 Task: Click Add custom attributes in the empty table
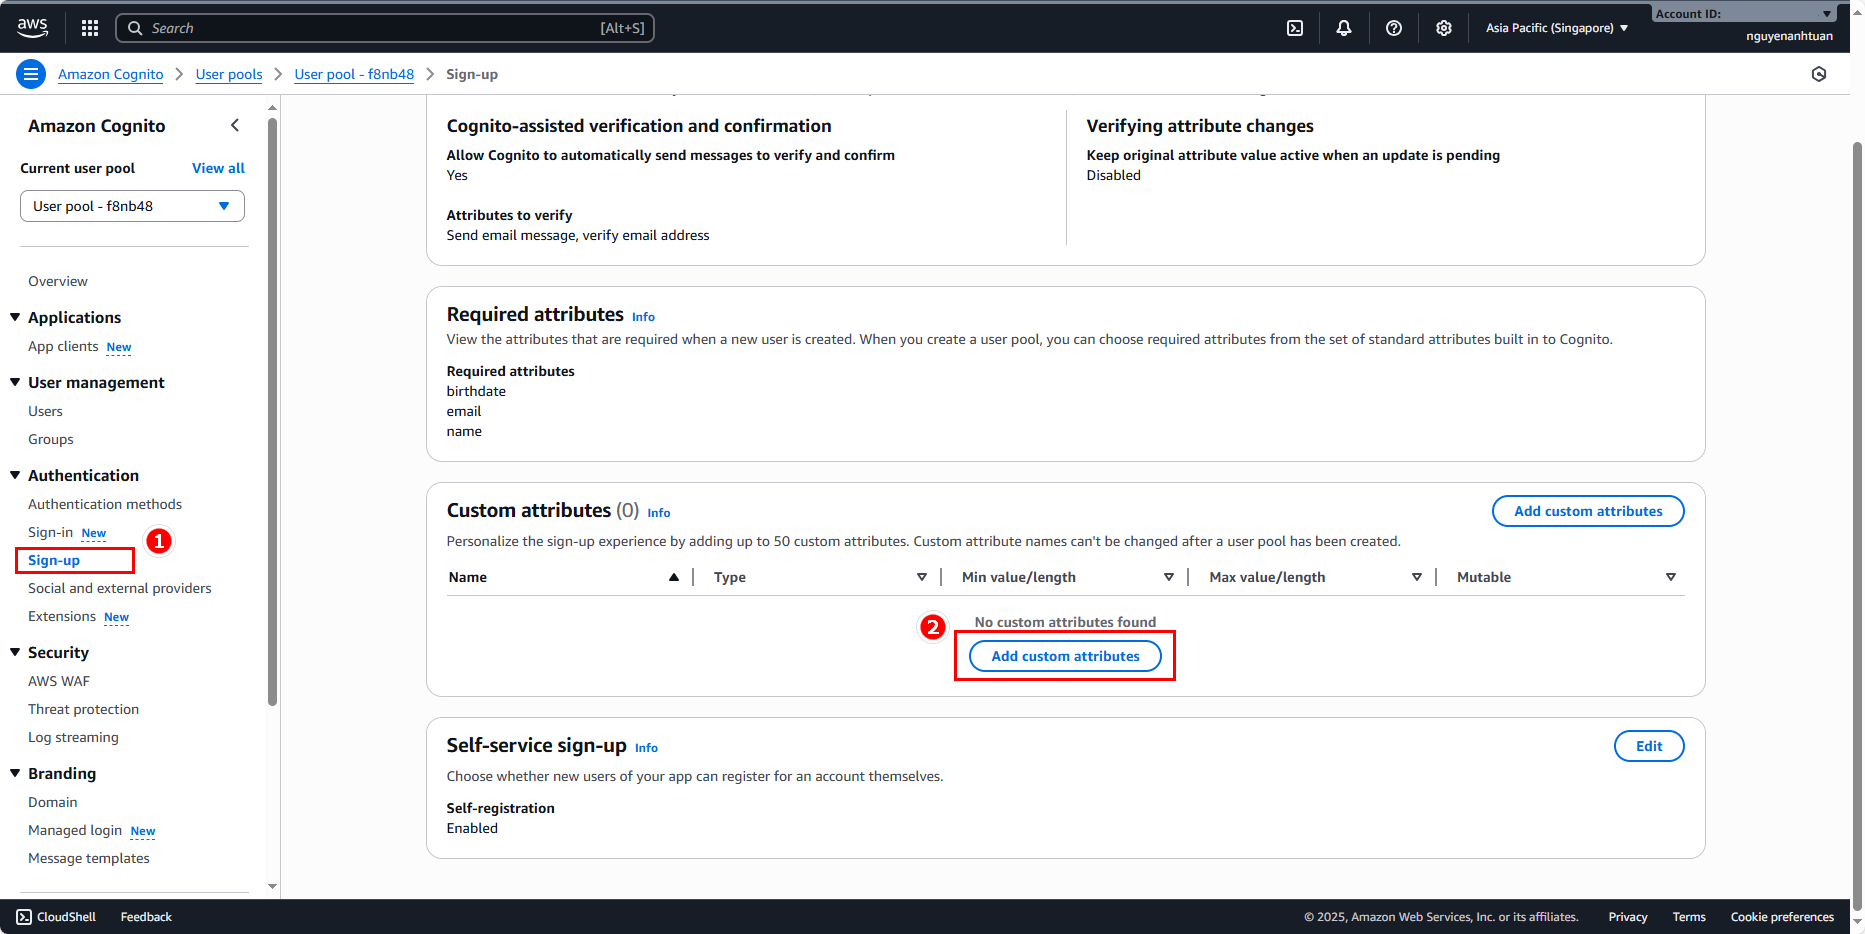tap(1065, 656)
